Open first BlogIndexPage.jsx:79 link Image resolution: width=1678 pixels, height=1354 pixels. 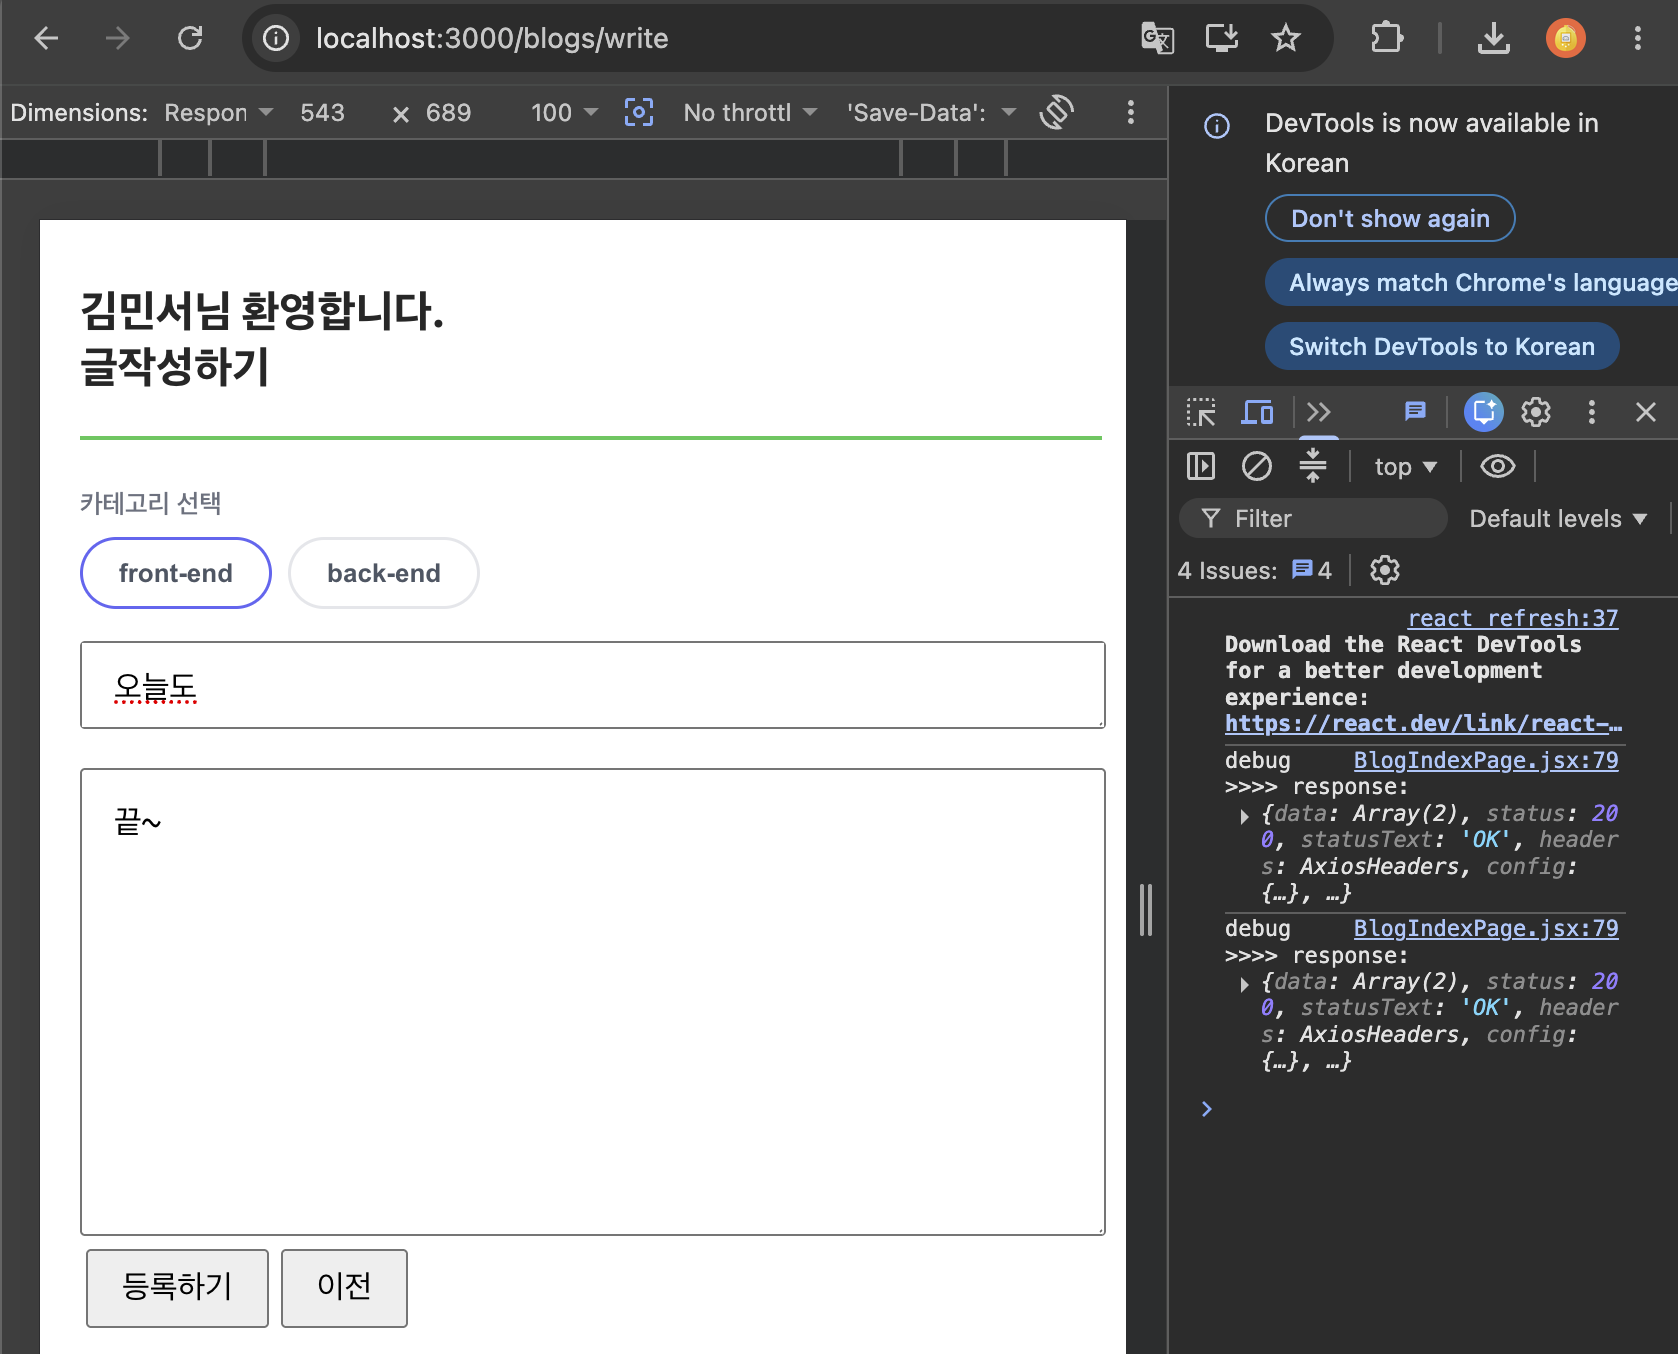pyautogui.click(x=1486, y=760)
